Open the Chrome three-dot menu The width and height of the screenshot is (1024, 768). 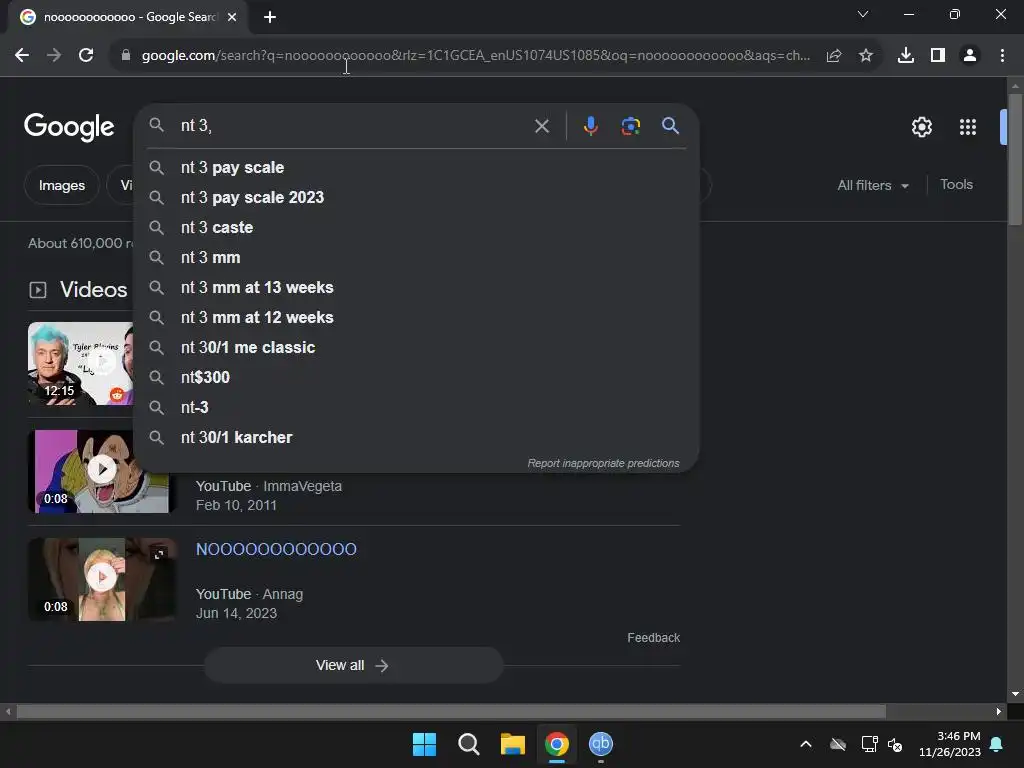click(x=1002, y=56)
